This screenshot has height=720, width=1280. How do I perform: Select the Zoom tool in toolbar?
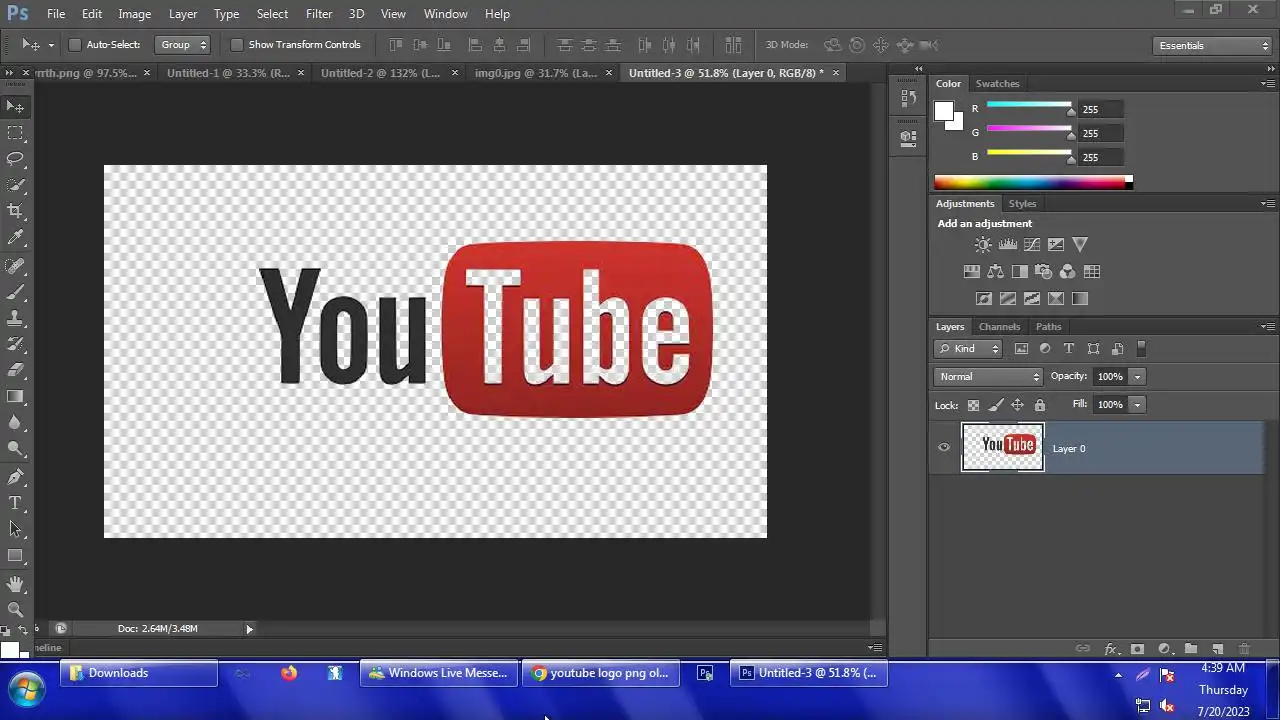[15, 610]
